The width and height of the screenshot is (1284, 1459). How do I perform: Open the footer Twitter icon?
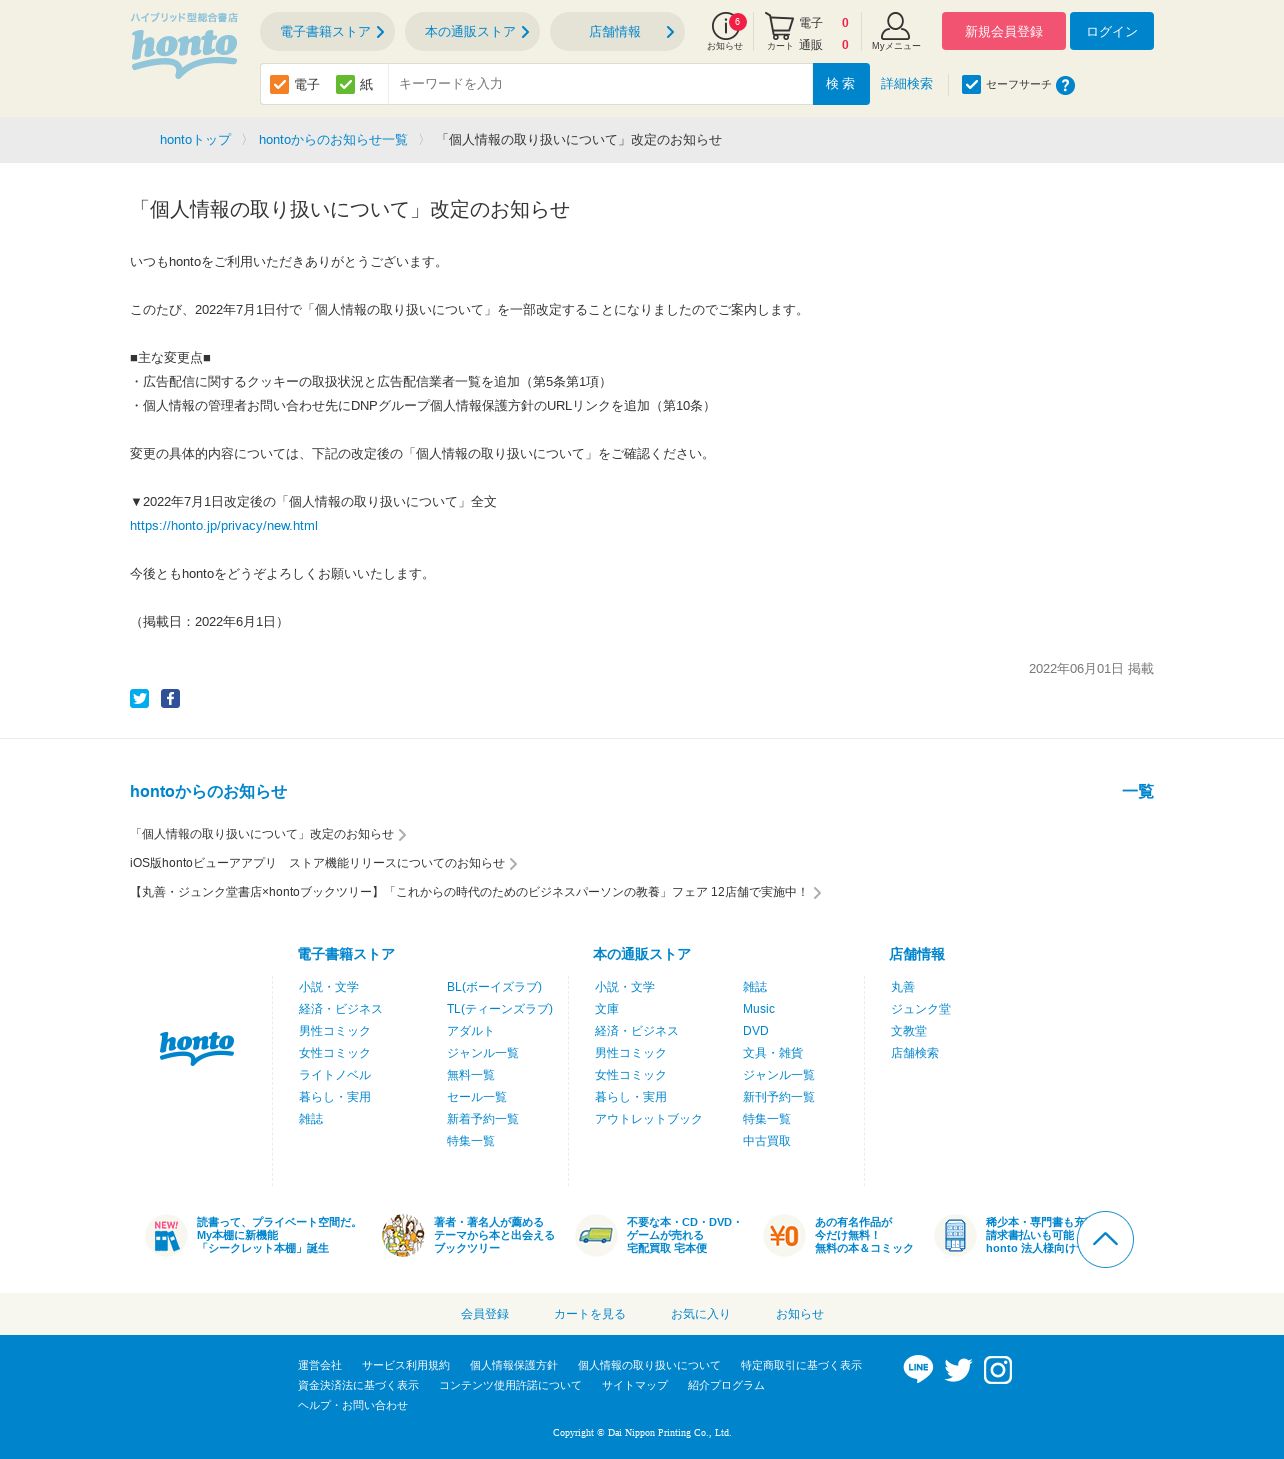(958, 1370)
